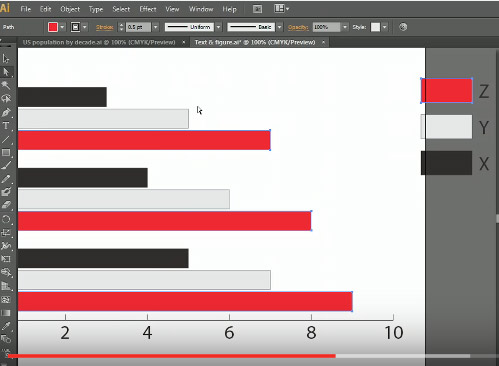Screen dimensions: 499x366
Task: Select the Type tool
Action: pyautogui.click(x=6, y=126)
